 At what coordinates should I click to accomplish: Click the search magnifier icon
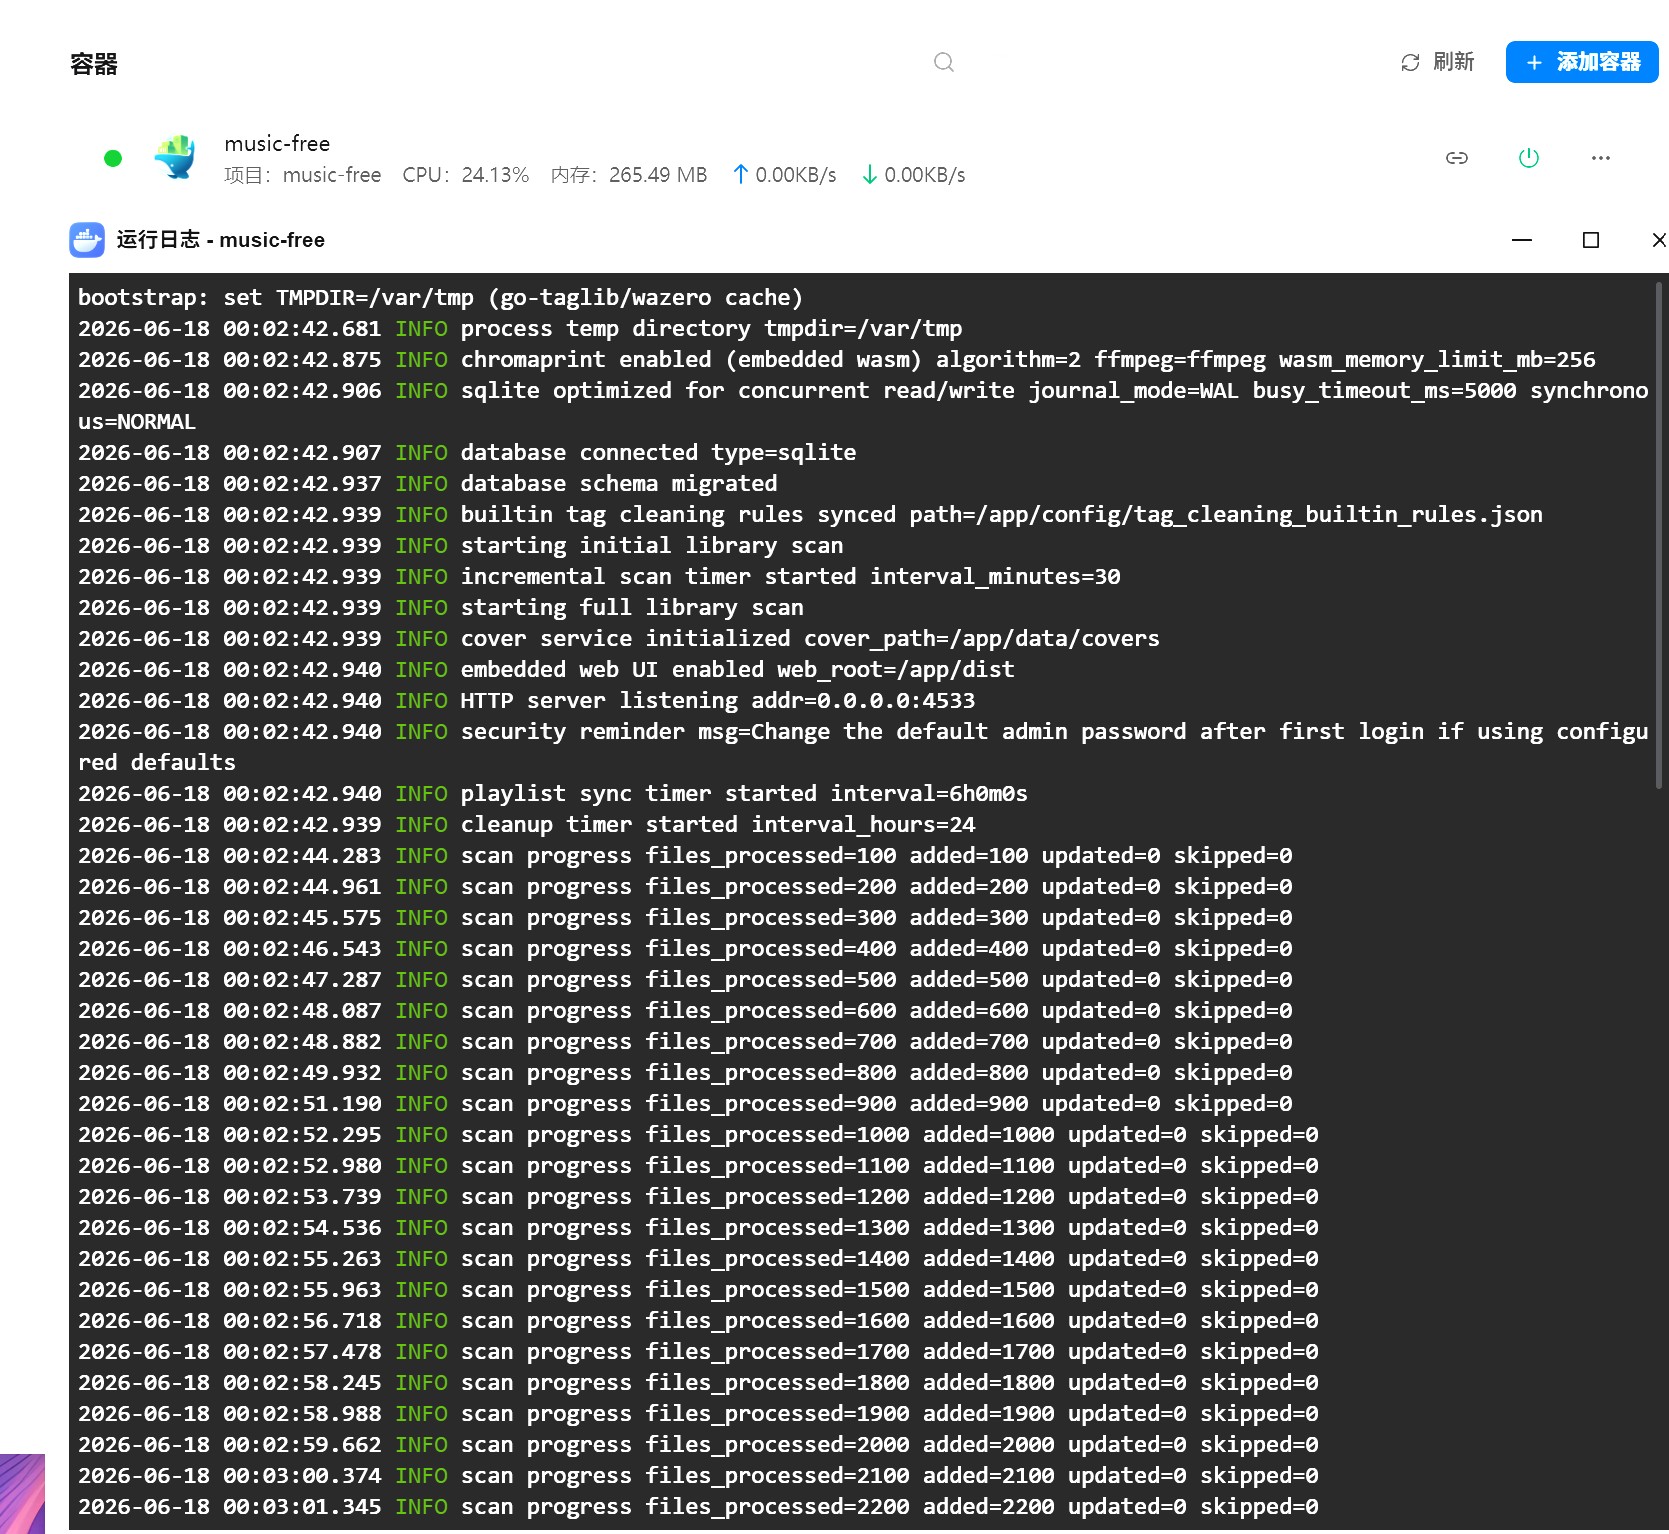pos(943,62)
